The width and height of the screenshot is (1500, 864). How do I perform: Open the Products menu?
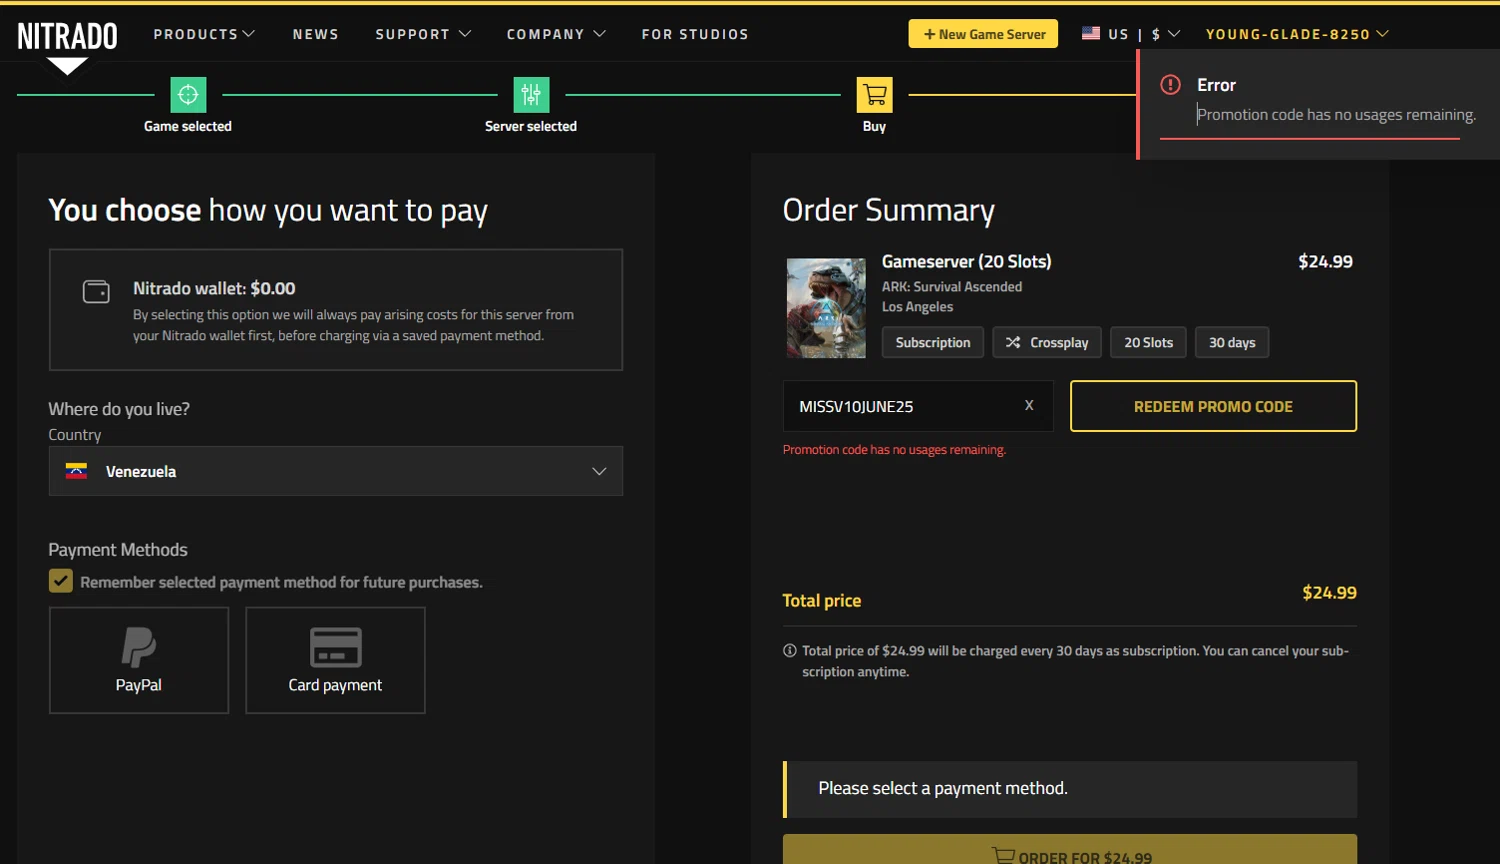point(204,34)
